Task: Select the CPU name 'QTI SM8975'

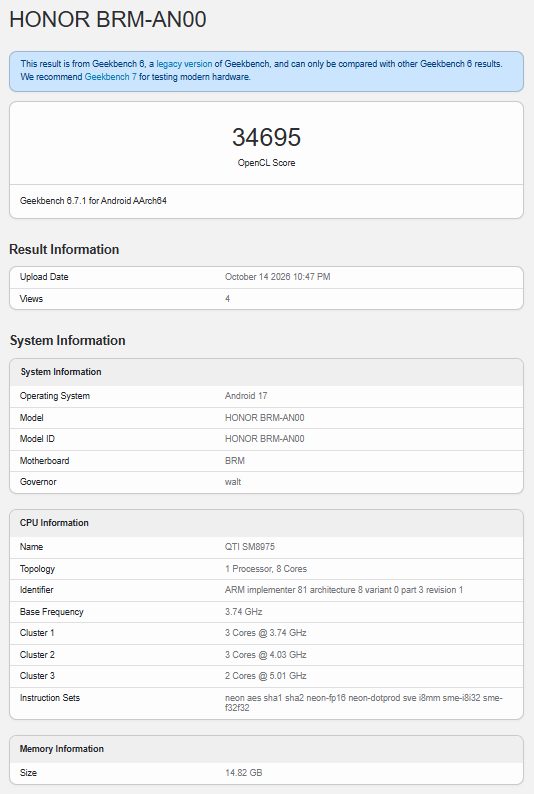Action: pyautogui.click(x=250, y=547)
